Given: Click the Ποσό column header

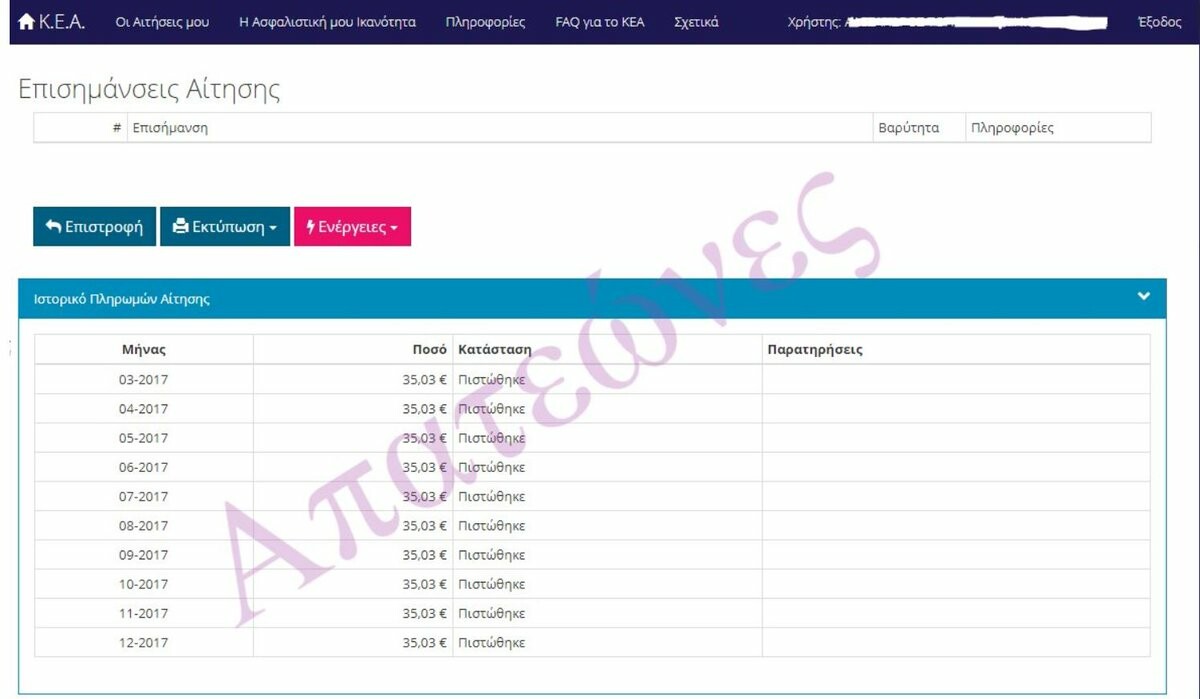Looking at the screenshot, I should pos(429,350).
